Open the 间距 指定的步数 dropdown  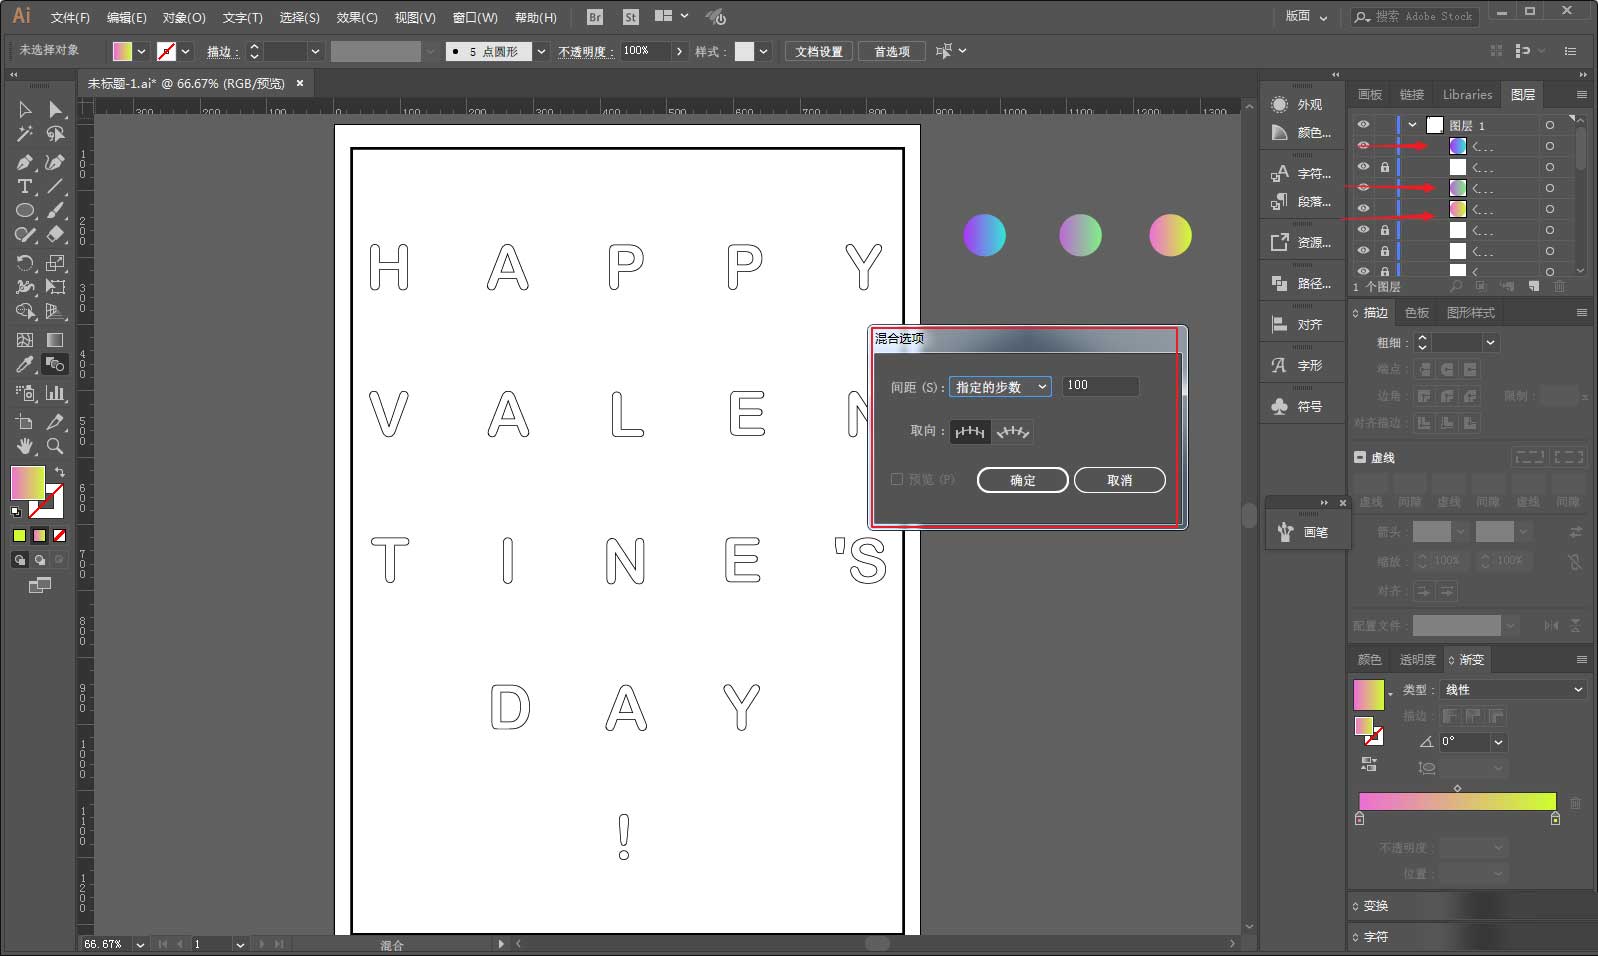tap(1000, 387)
